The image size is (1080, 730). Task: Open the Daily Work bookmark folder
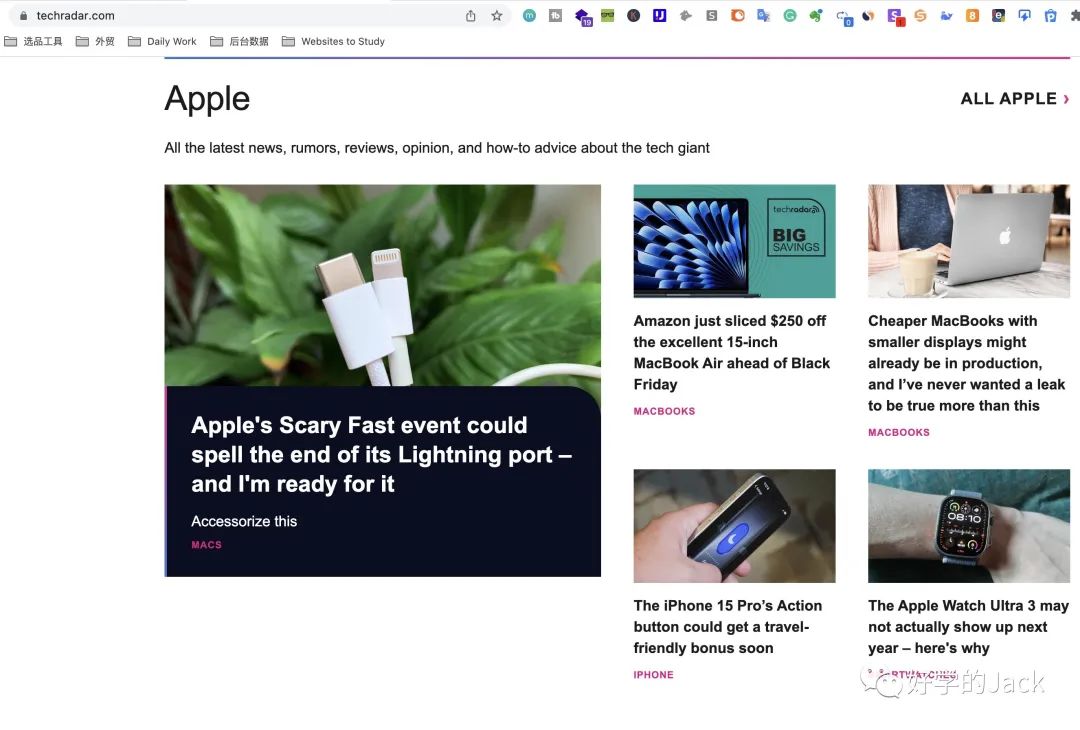[x=163, y=41]
